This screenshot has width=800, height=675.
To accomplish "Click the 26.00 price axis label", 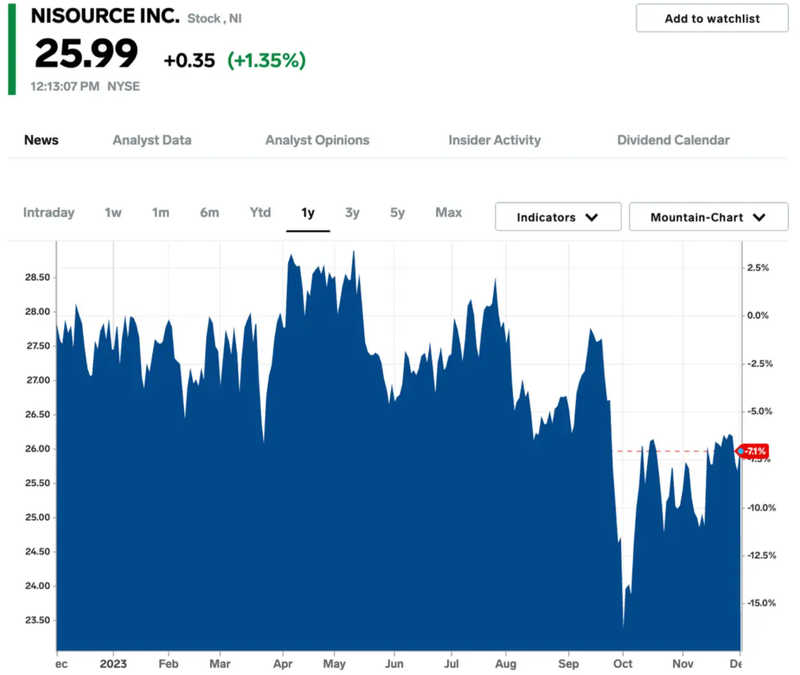I will (38, 448).
